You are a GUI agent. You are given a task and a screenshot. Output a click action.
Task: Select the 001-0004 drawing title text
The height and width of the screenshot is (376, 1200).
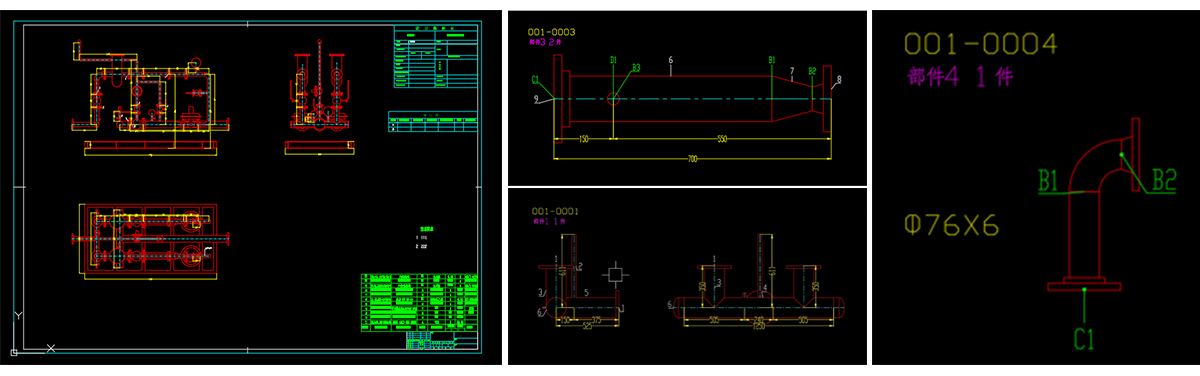pos(980,44)
